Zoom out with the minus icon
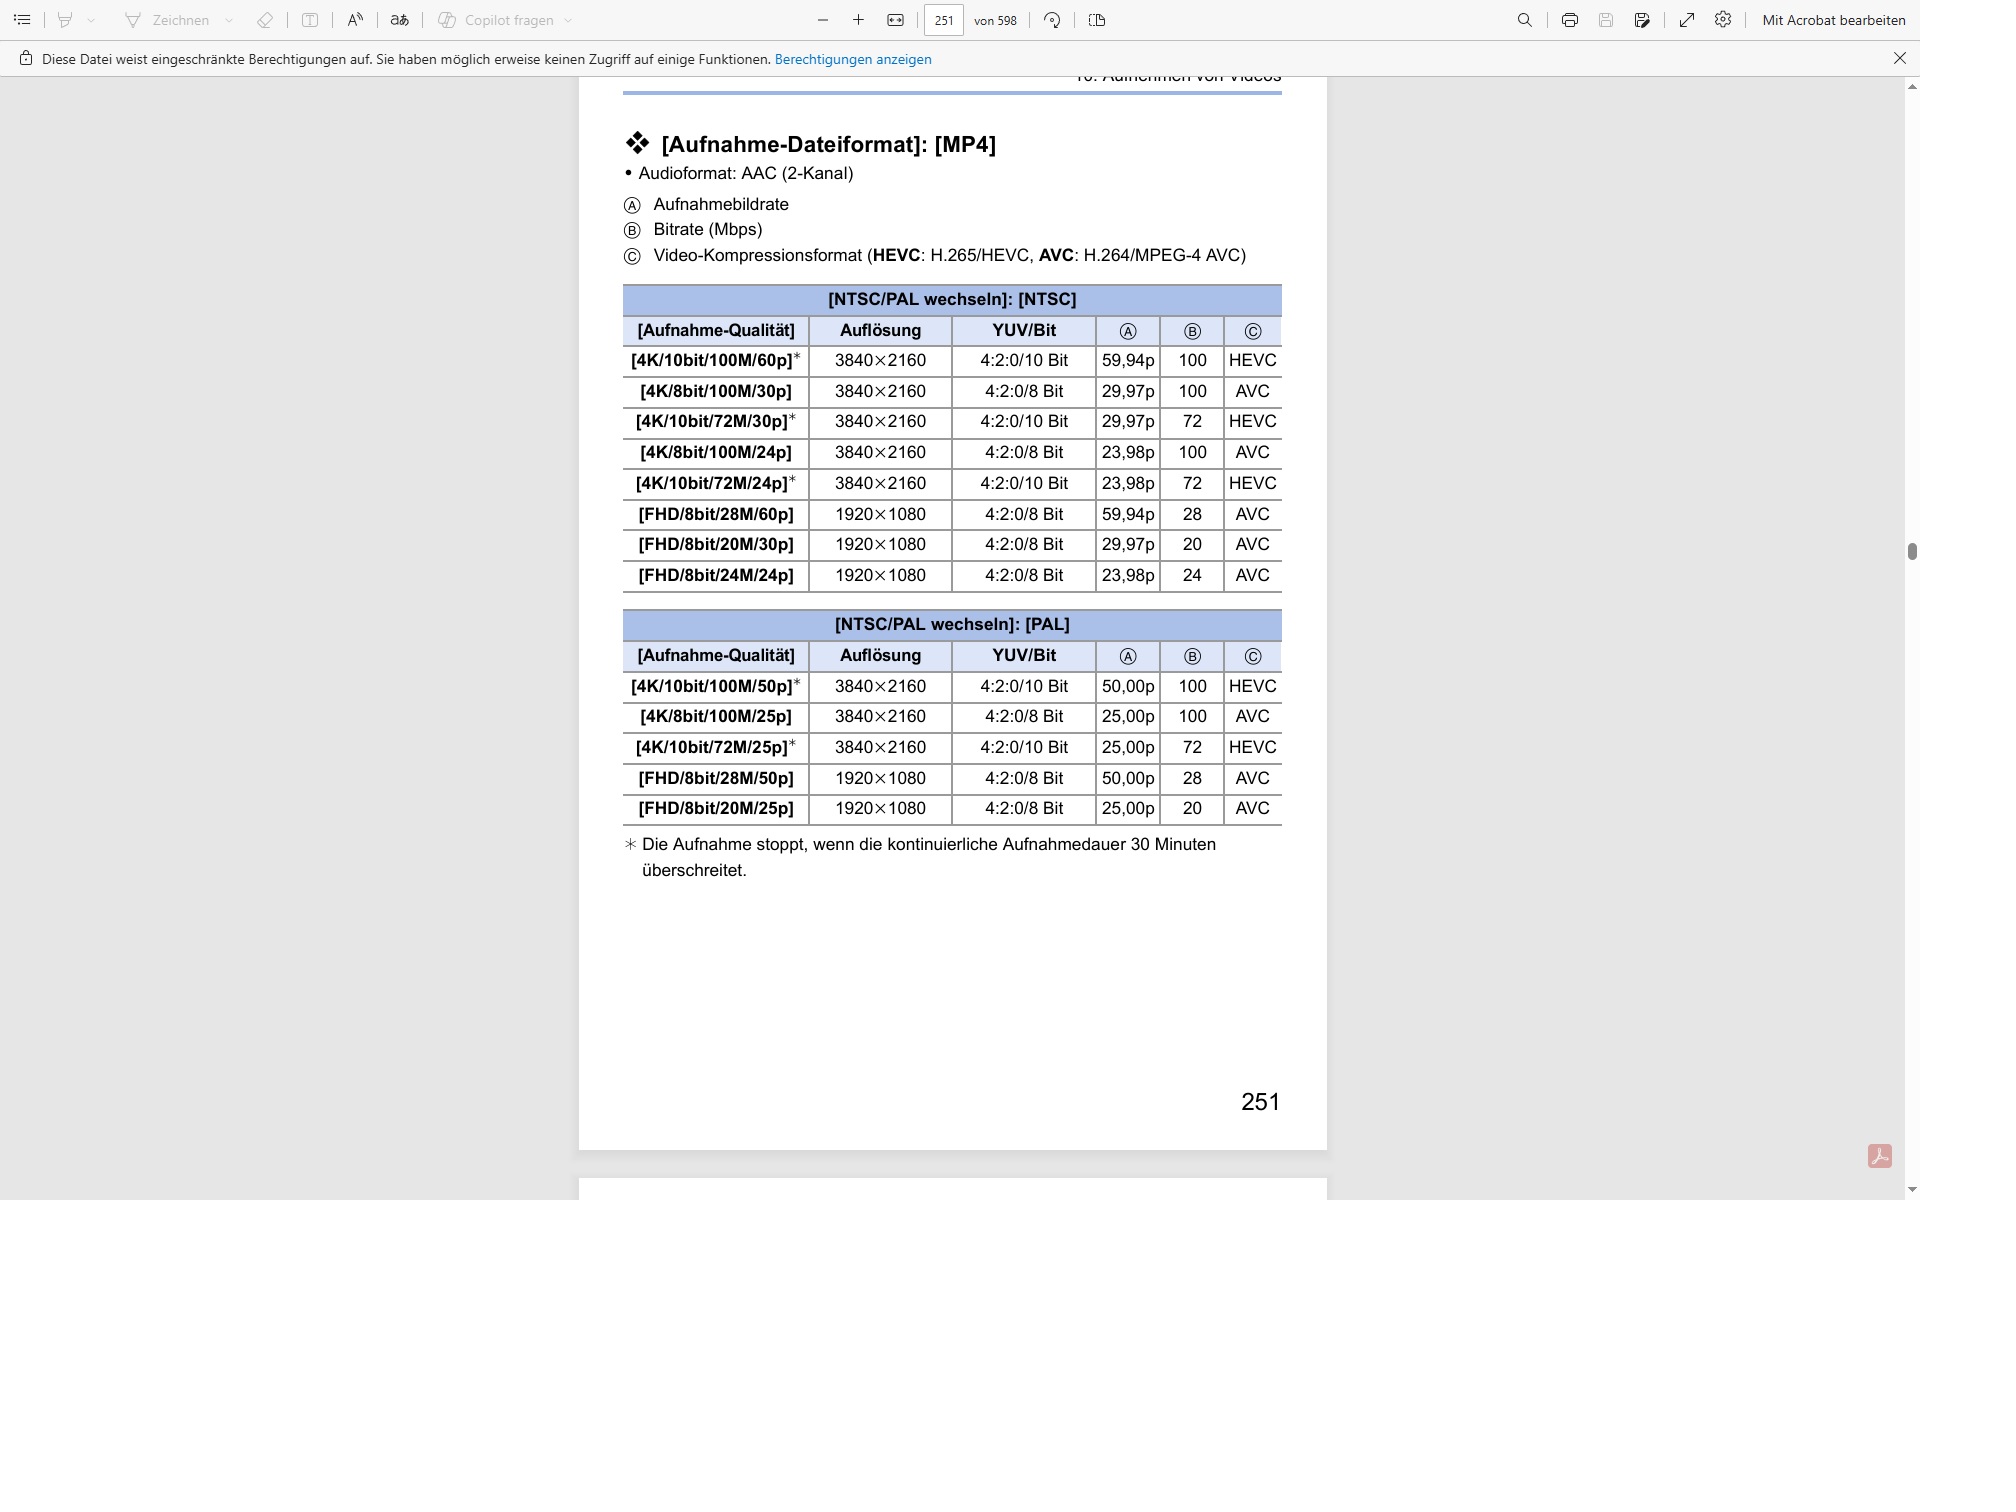The width and height of the screenshot is (2016, 1512). pyautogui.click(x=823, y=20)
